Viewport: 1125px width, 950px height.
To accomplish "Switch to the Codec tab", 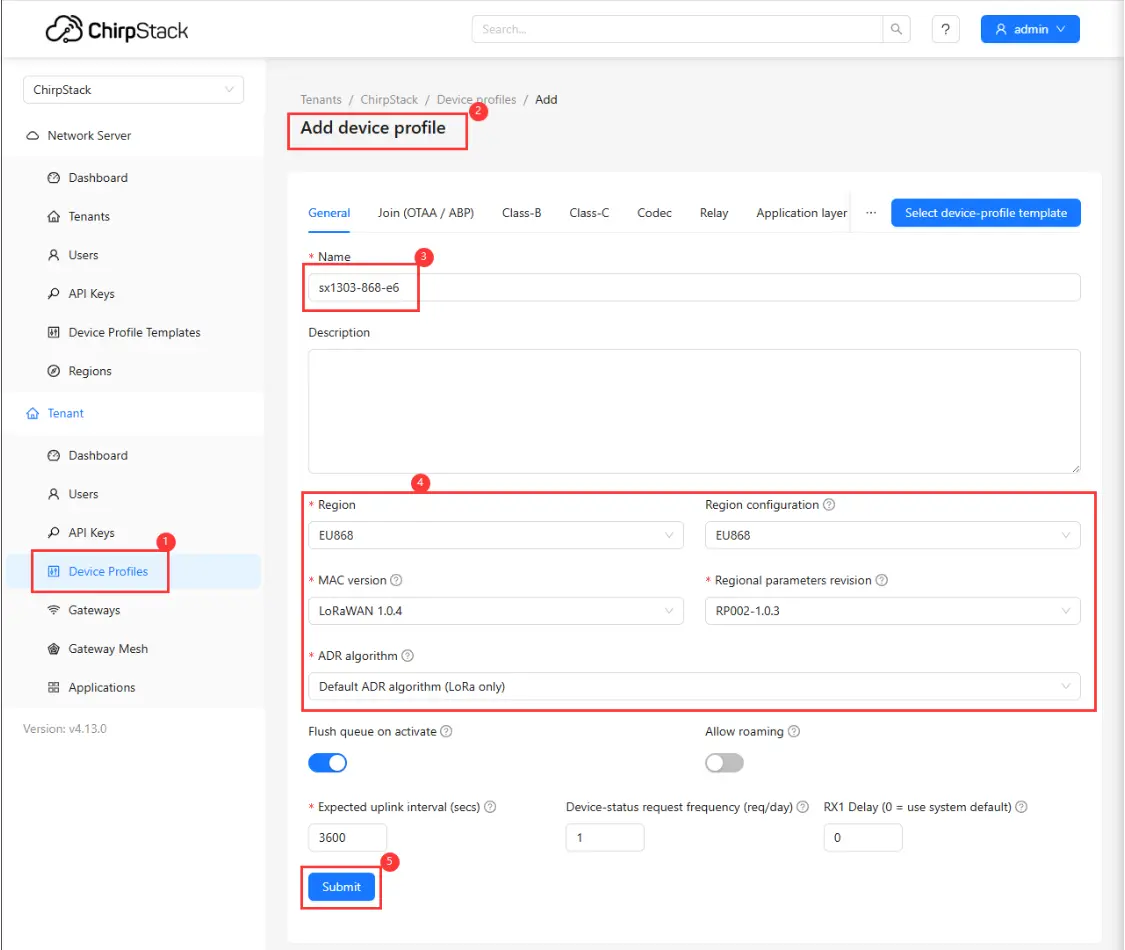I will point(654,213).
